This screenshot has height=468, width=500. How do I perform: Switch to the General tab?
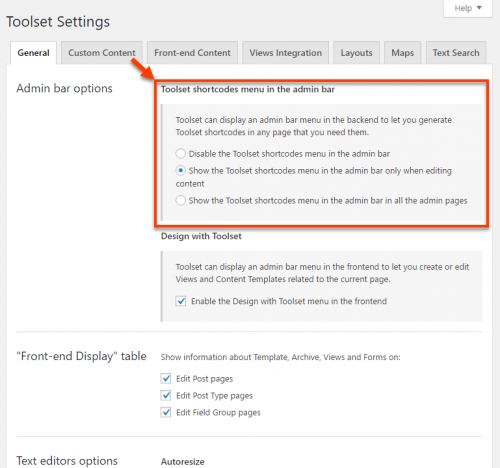point(33,53)
